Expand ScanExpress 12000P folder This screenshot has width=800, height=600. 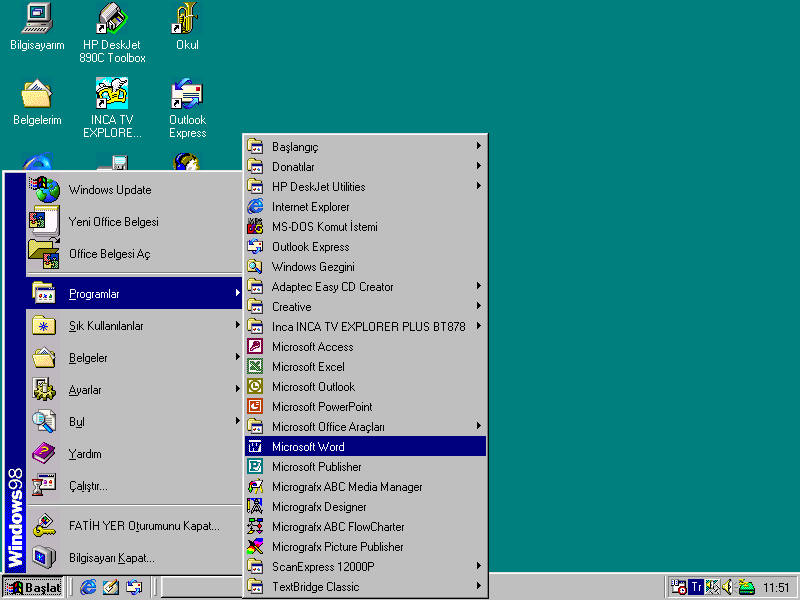(365, 566)
